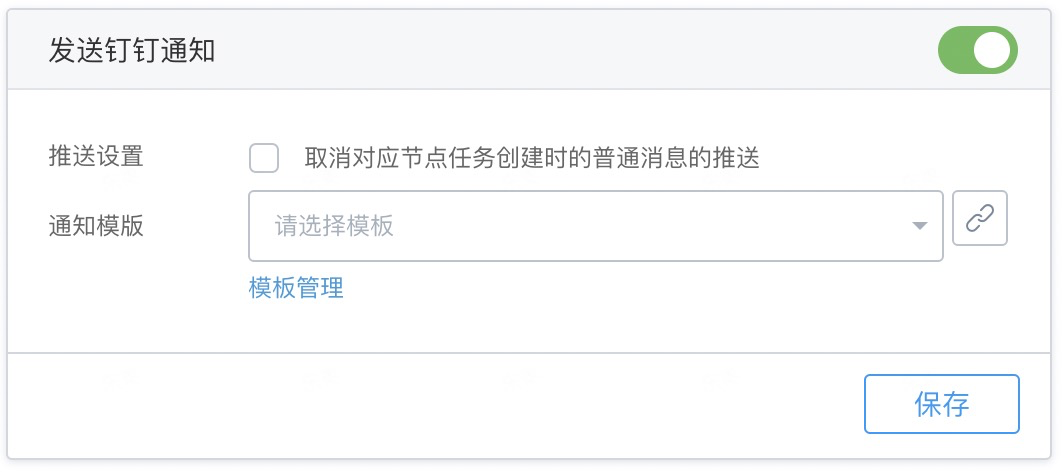Go to template management via blue link
The height and width of the screenshot is (472, 1062).
[296, 288]
